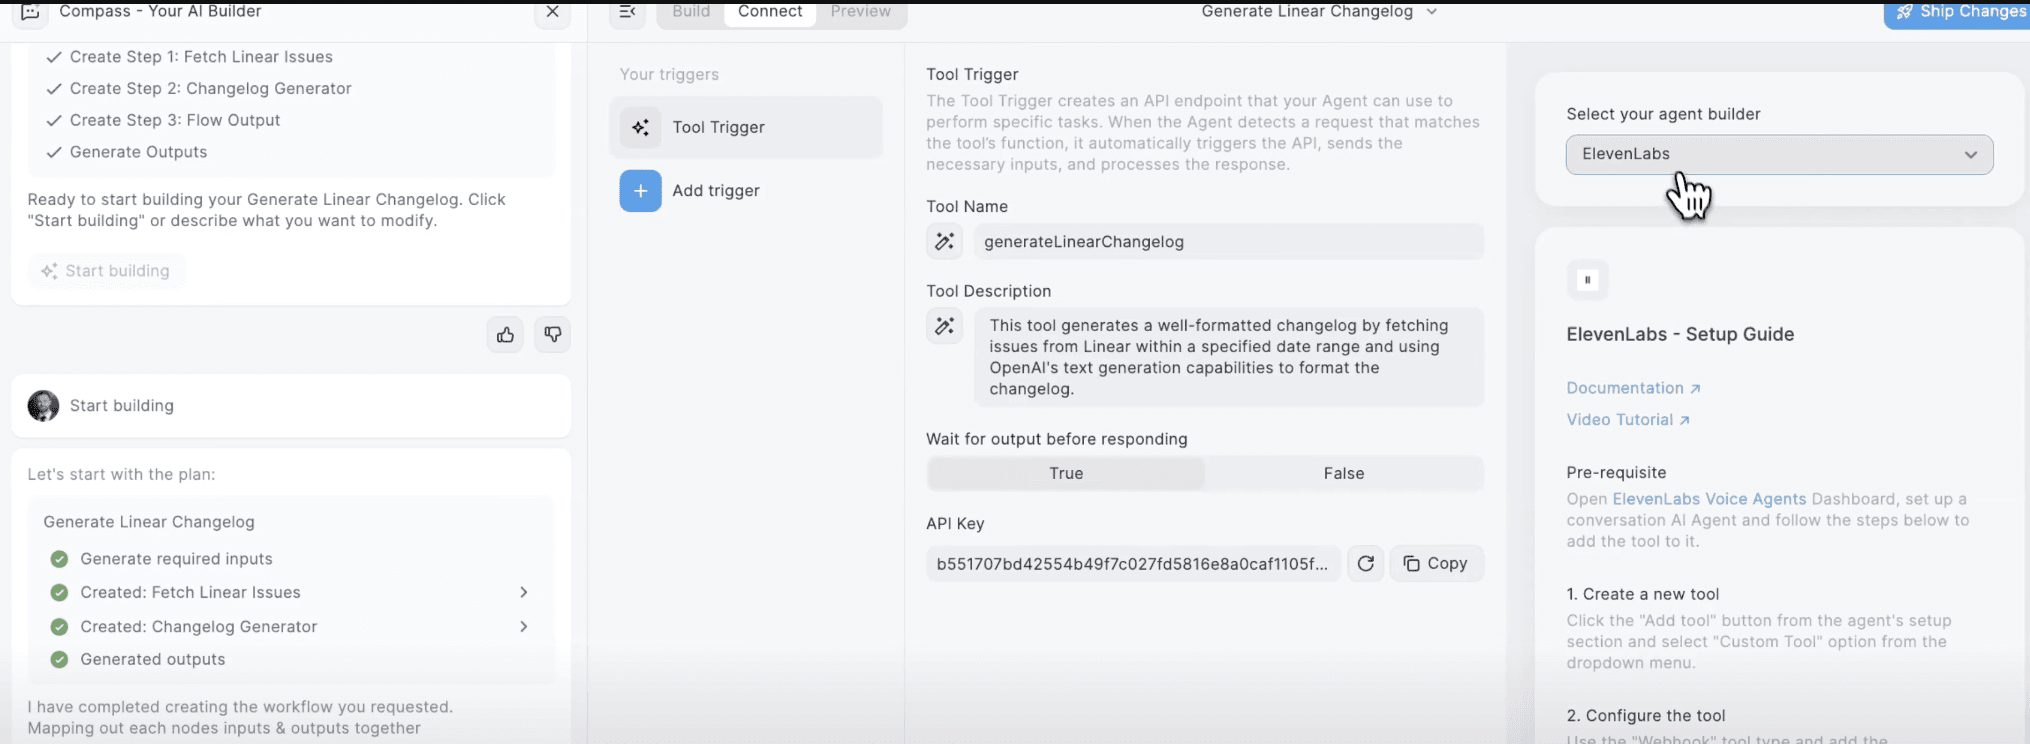The height and width of the screenshot is (744, 2030).
Task: Click green check next to Generate required inputs
Action: click(59, 559)
